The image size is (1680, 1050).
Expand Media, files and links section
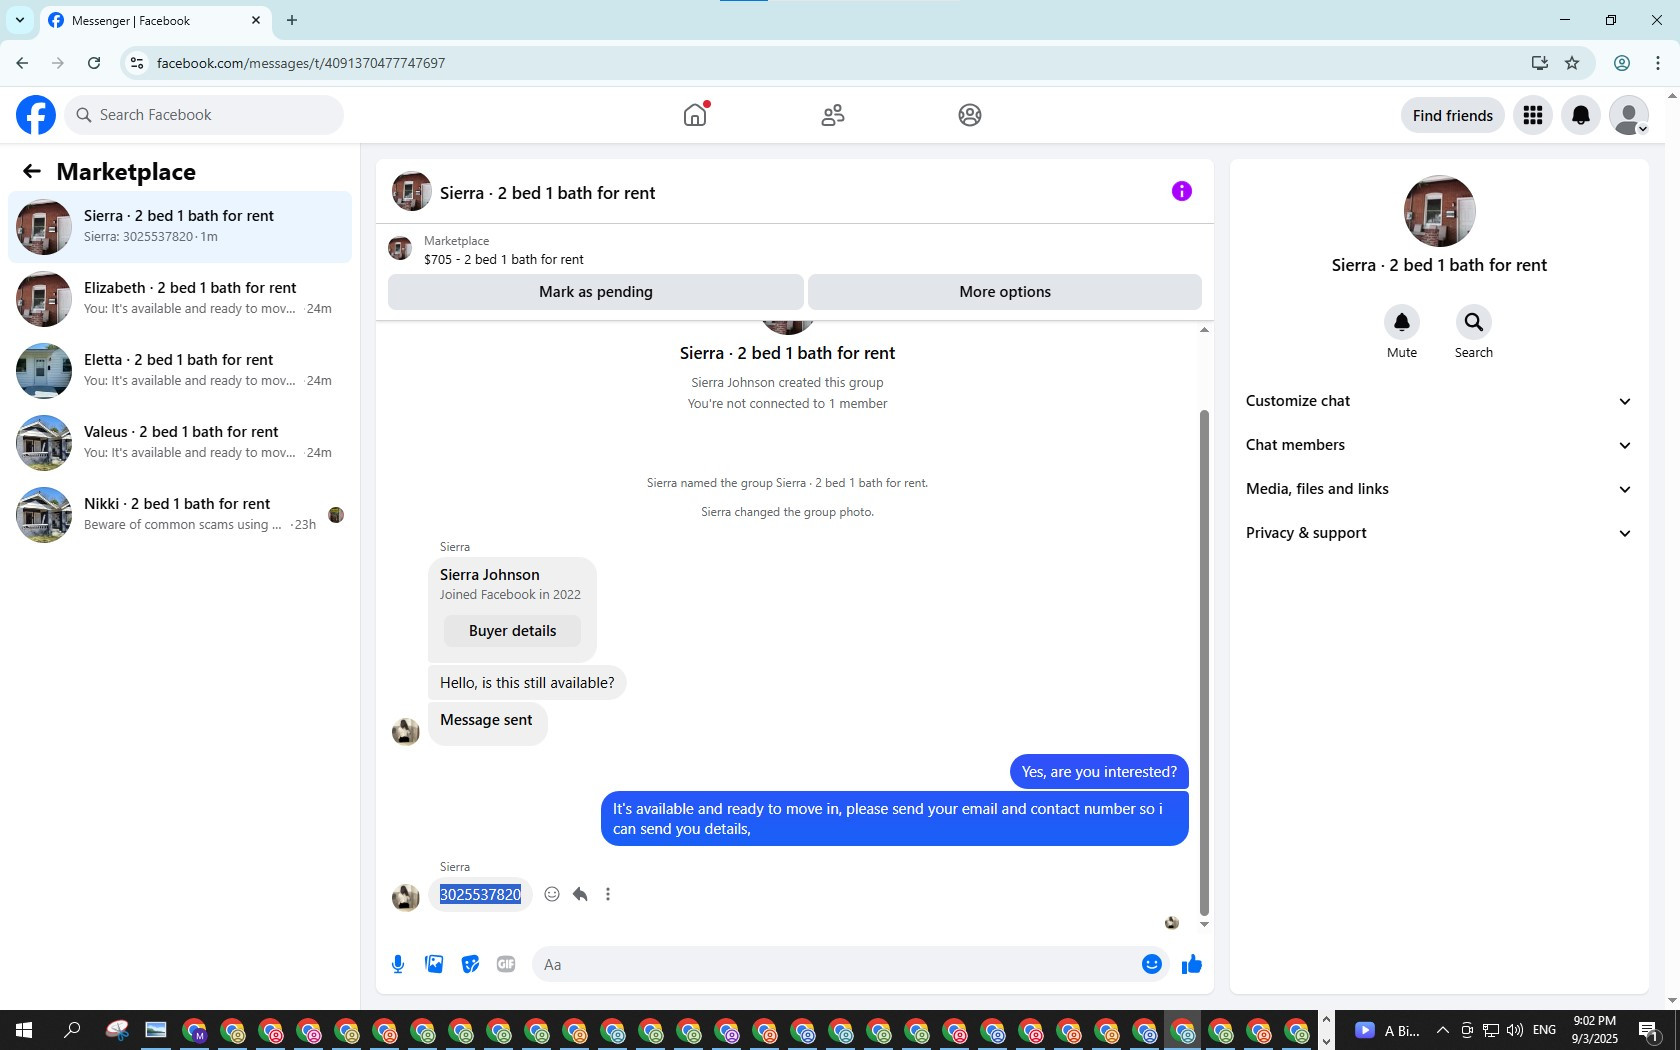1439,489
